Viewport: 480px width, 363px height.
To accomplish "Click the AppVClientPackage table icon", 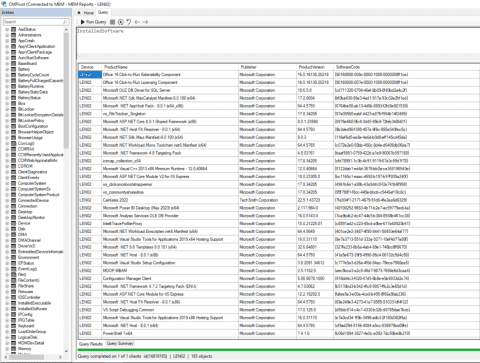I will coord(13,52).
